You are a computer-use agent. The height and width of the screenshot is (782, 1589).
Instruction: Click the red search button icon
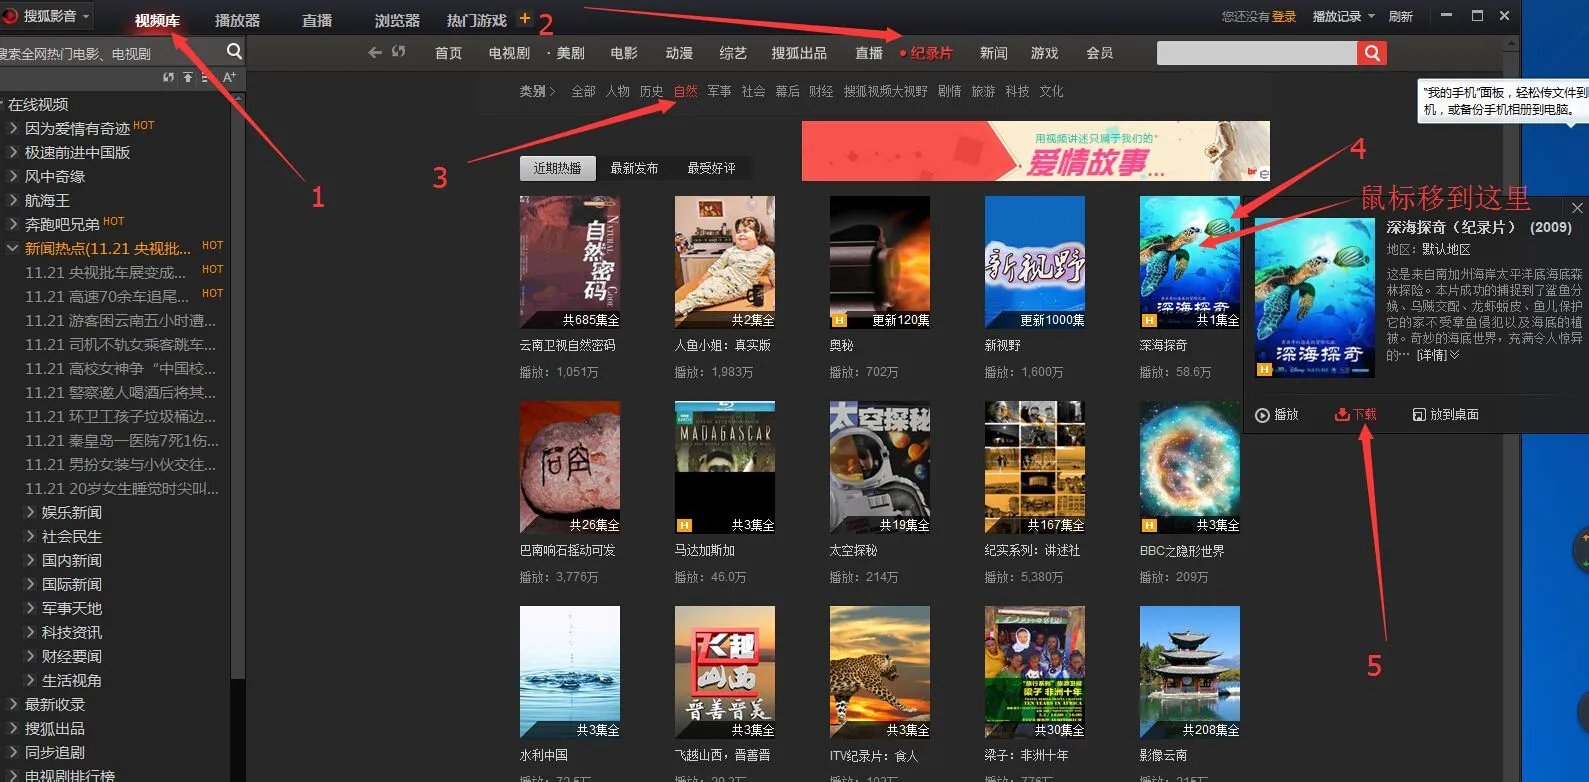[x=1371, y=53]
